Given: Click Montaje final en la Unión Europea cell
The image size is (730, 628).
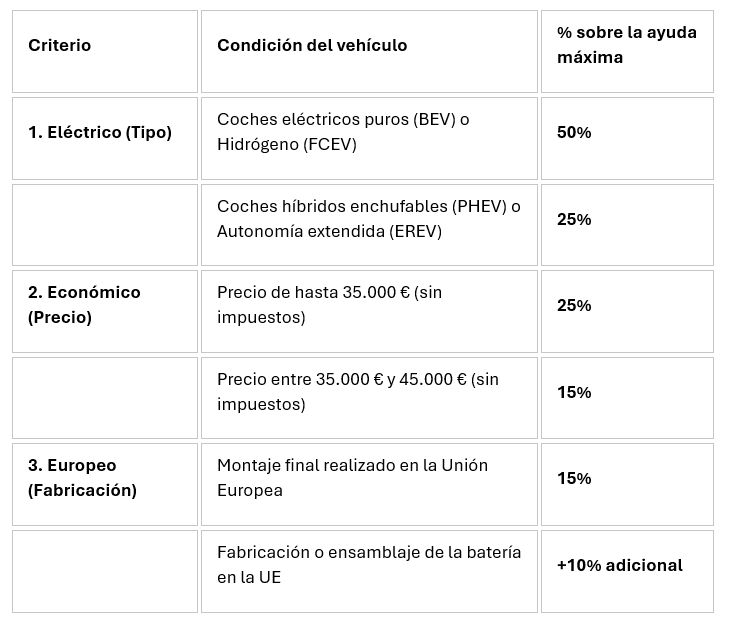Looking at the screenshot, I should (369, 485).
